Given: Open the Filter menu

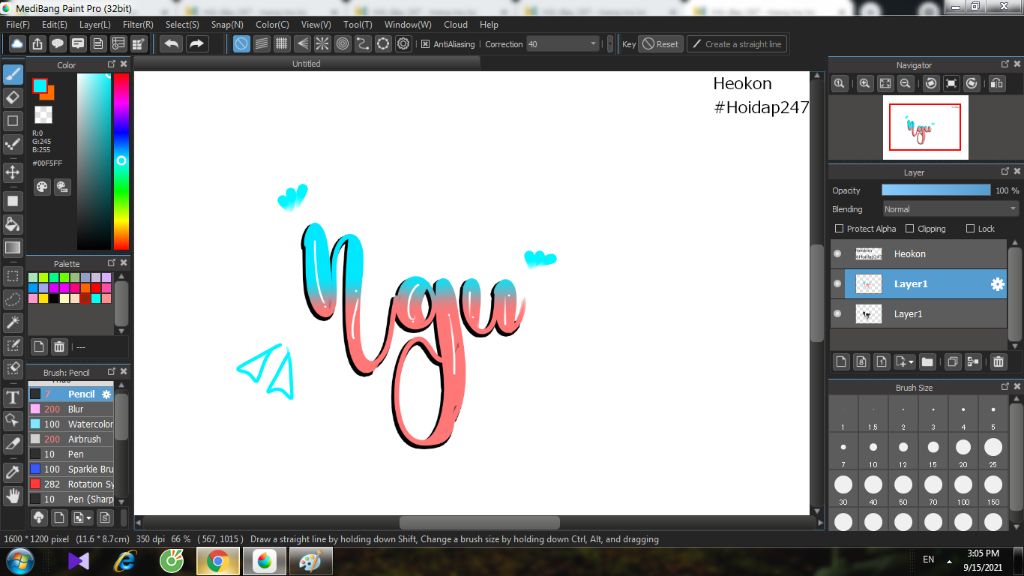Looking at the screenshot, I should (x=138, y=25).
